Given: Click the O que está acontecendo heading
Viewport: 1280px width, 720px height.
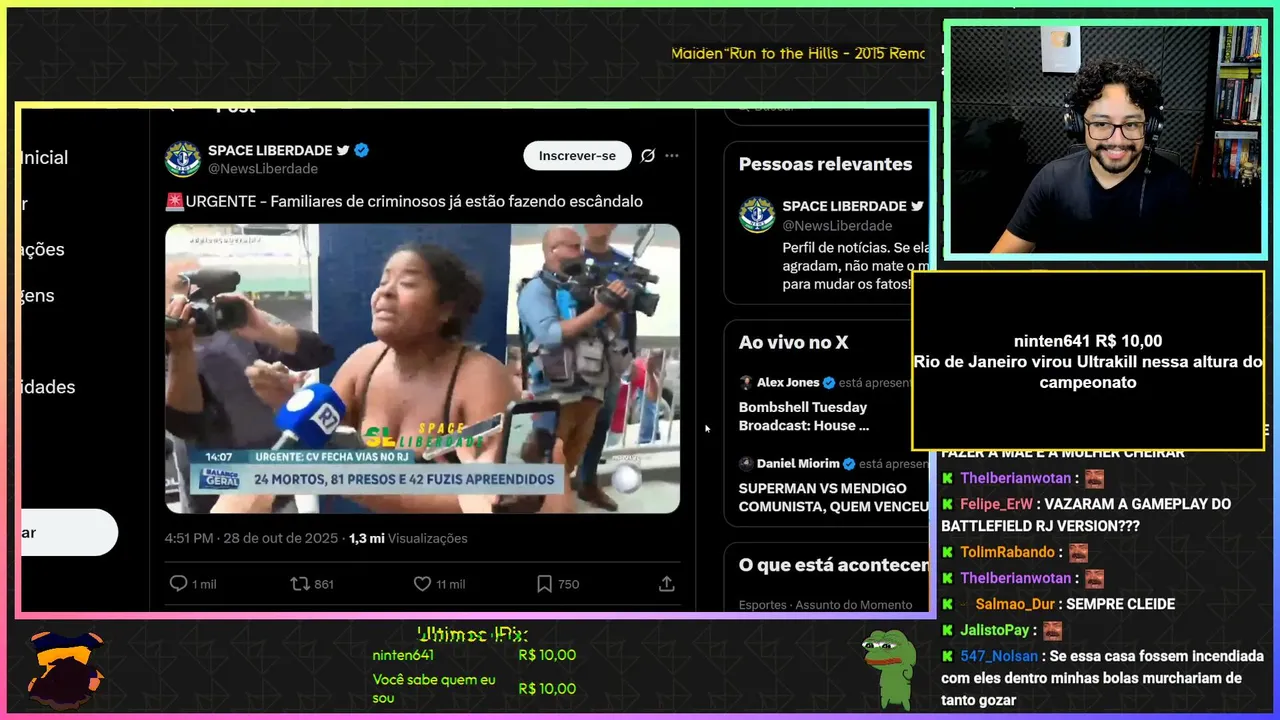Looking at the screenshot, I should pos(834,565).
